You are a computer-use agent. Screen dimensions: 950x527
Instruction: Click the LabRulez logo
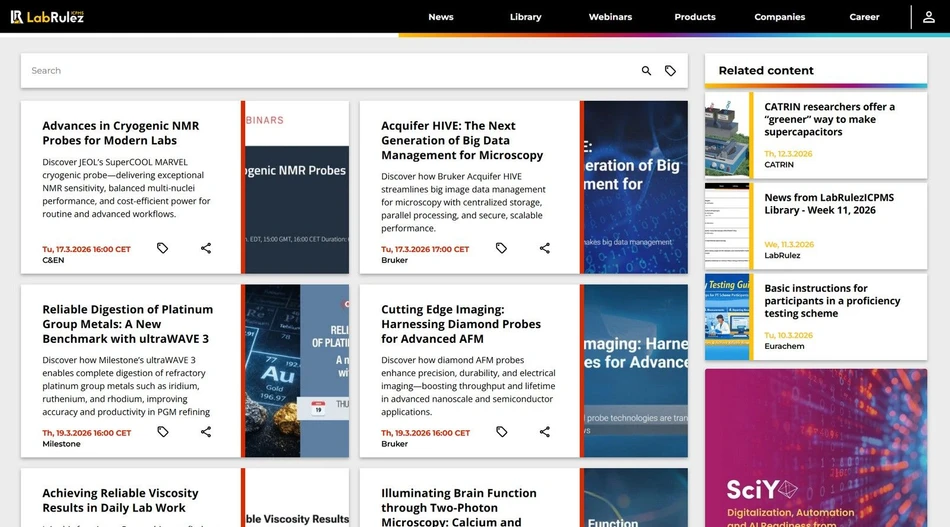point(47,17)
